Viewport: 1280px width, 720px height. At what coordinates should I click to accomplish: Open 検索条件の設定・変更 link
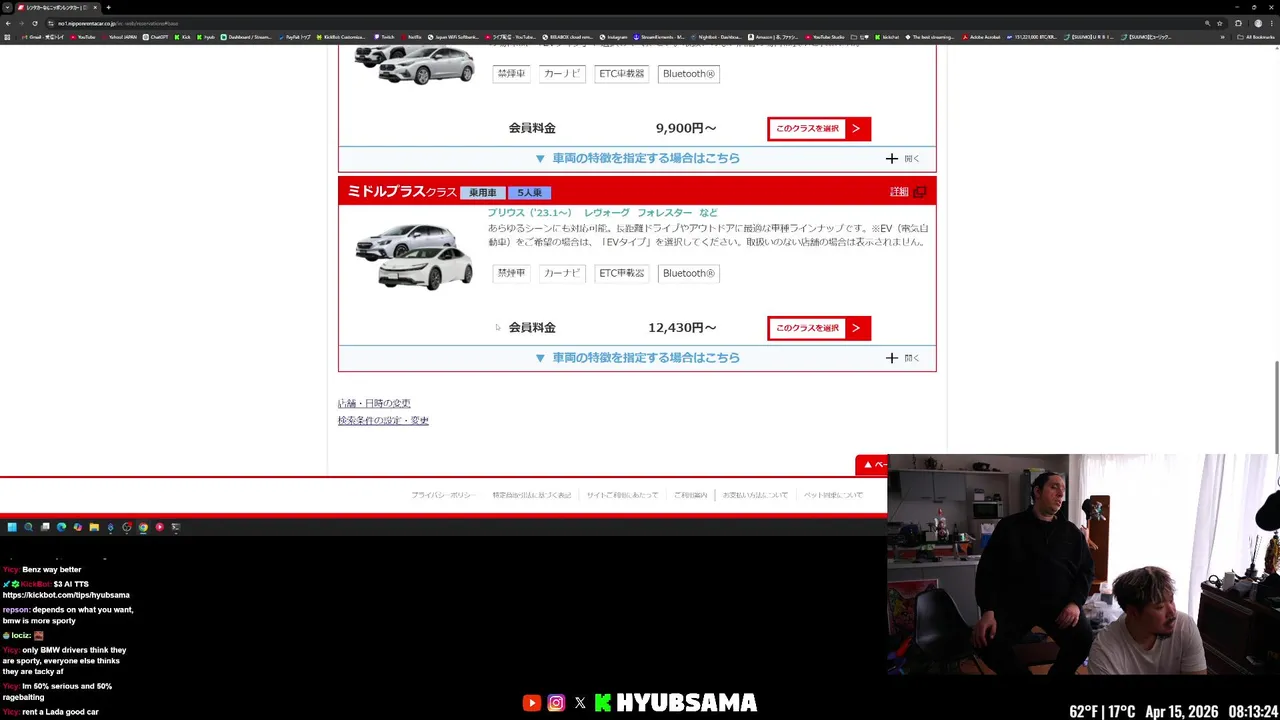[x=383, y=420]
